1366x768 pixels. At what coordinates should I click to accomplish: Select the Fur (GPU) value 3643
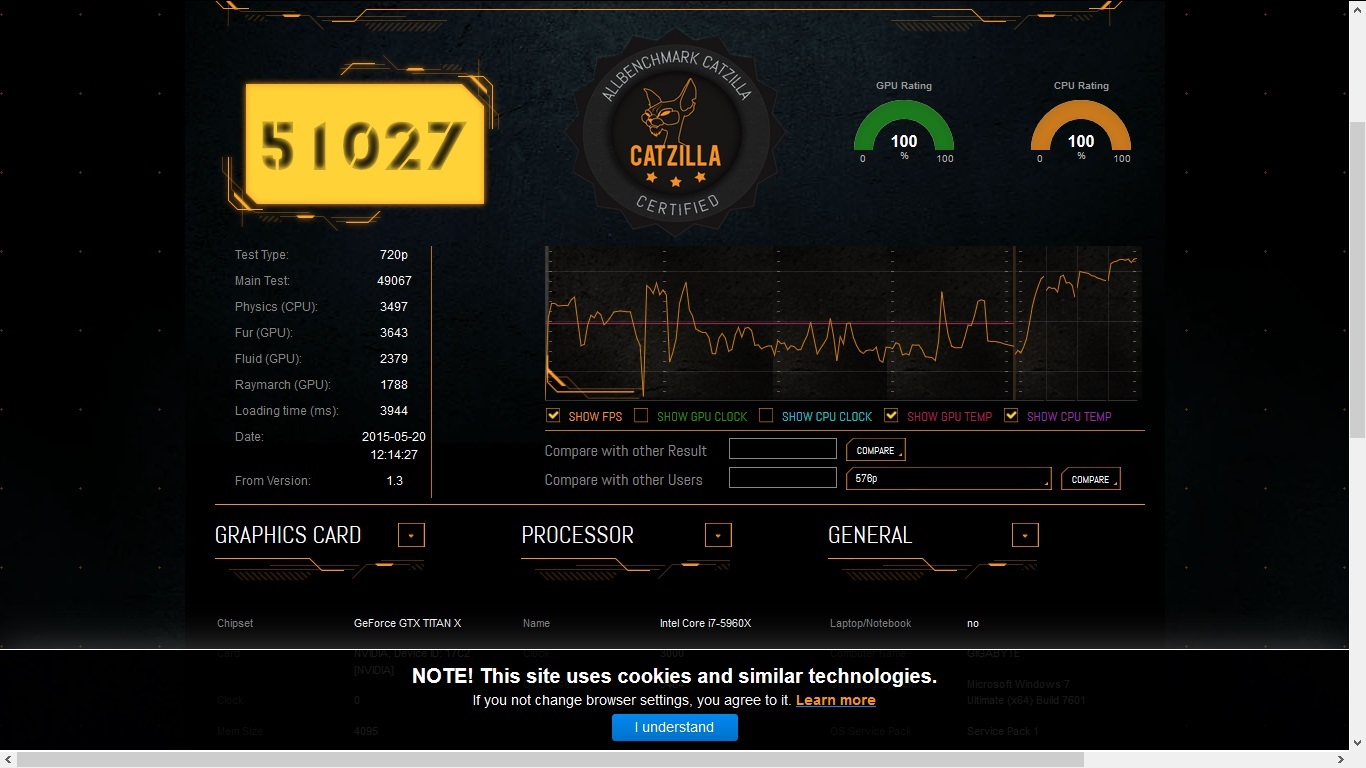(x=394, y=333)
